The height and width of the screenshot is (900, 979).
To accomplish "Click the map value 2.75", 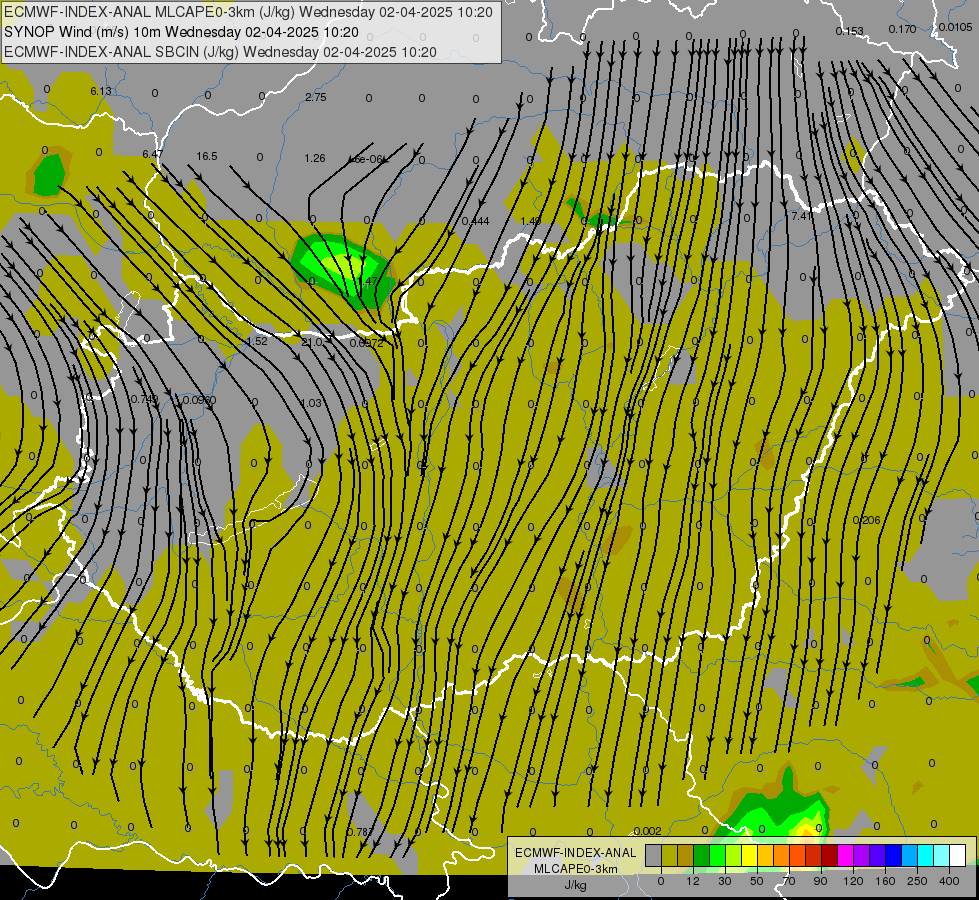I will pyautogui.click(x=316, y=97).
